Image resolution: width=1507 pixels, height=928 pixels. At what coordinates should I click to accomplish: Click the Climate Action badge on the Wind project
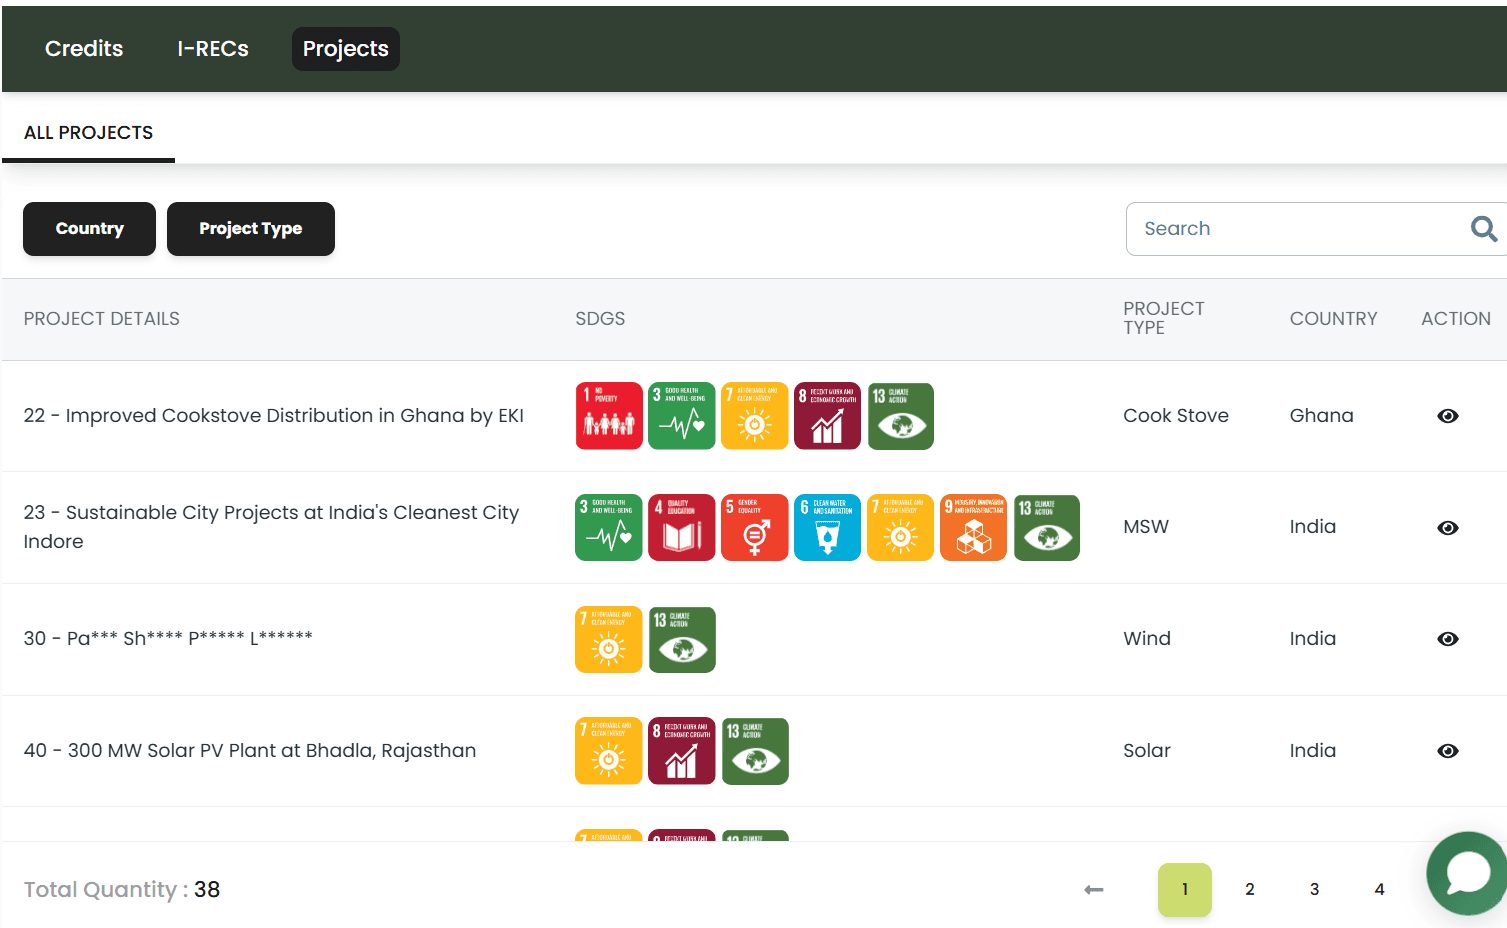[682, 639]
